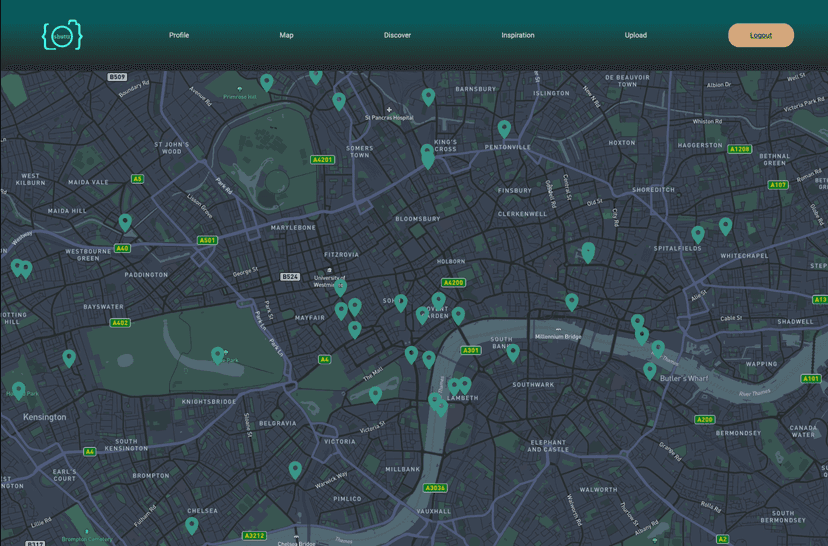Screen dimensions: 828x546
Task: Open the pin left of Barnsbury label
Action: pos(428,97)
